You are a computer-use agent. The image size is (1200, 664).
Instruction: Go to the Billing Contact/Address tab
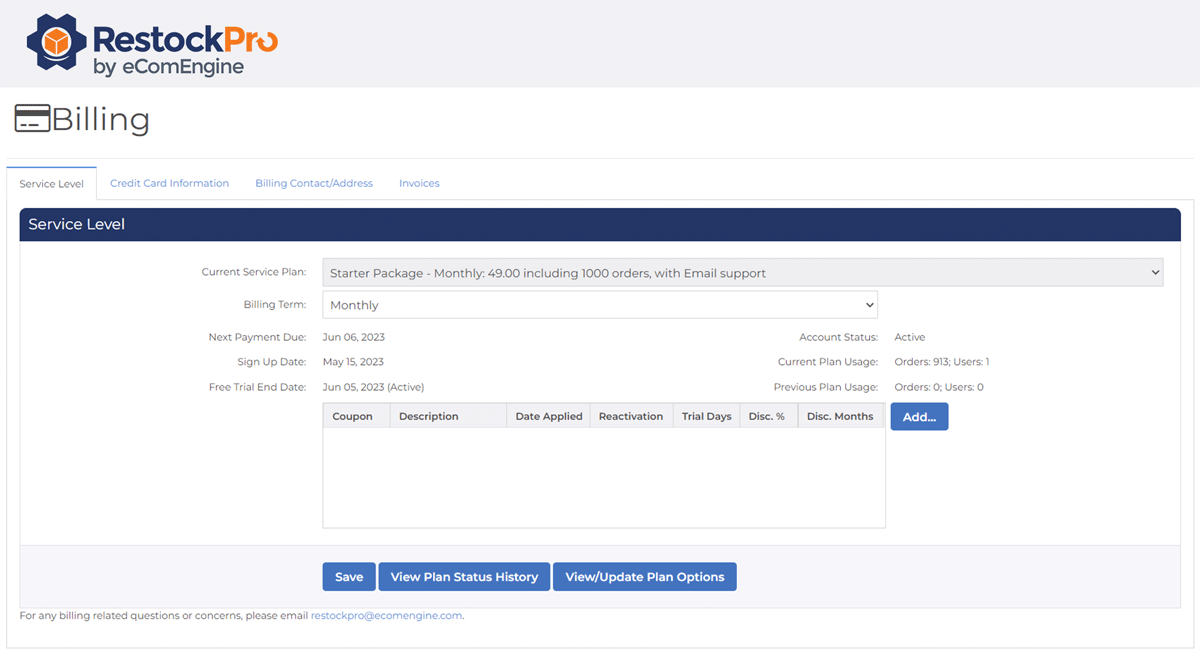[314, 184]
